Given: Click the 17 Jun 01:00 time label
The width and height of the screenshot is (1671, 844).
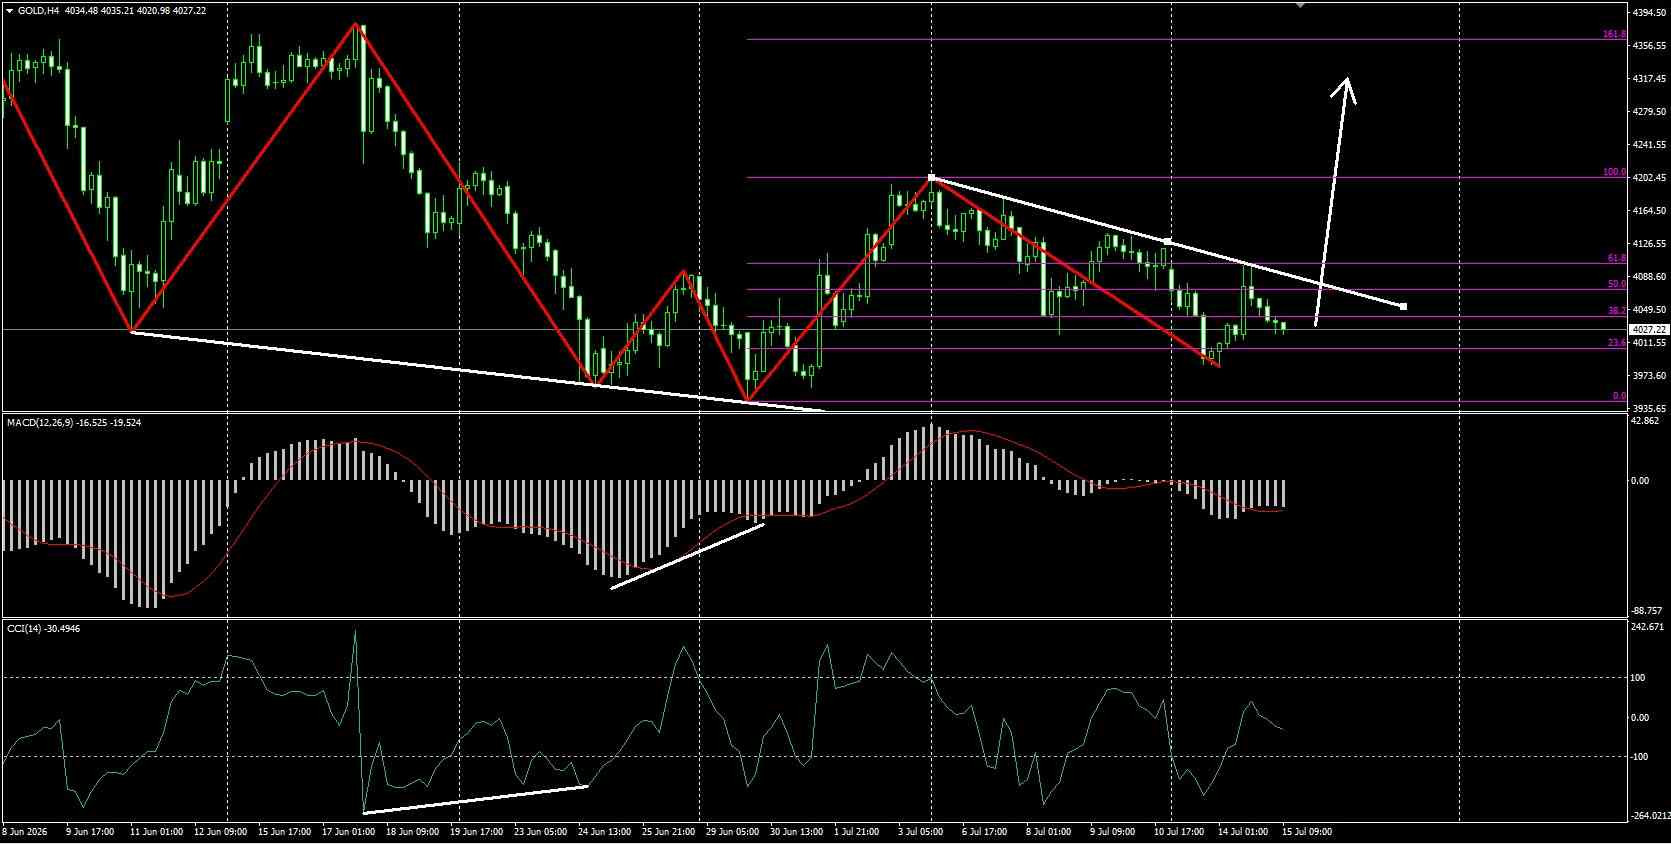Looking at the screenshot, I should click(x=350, y=831).
